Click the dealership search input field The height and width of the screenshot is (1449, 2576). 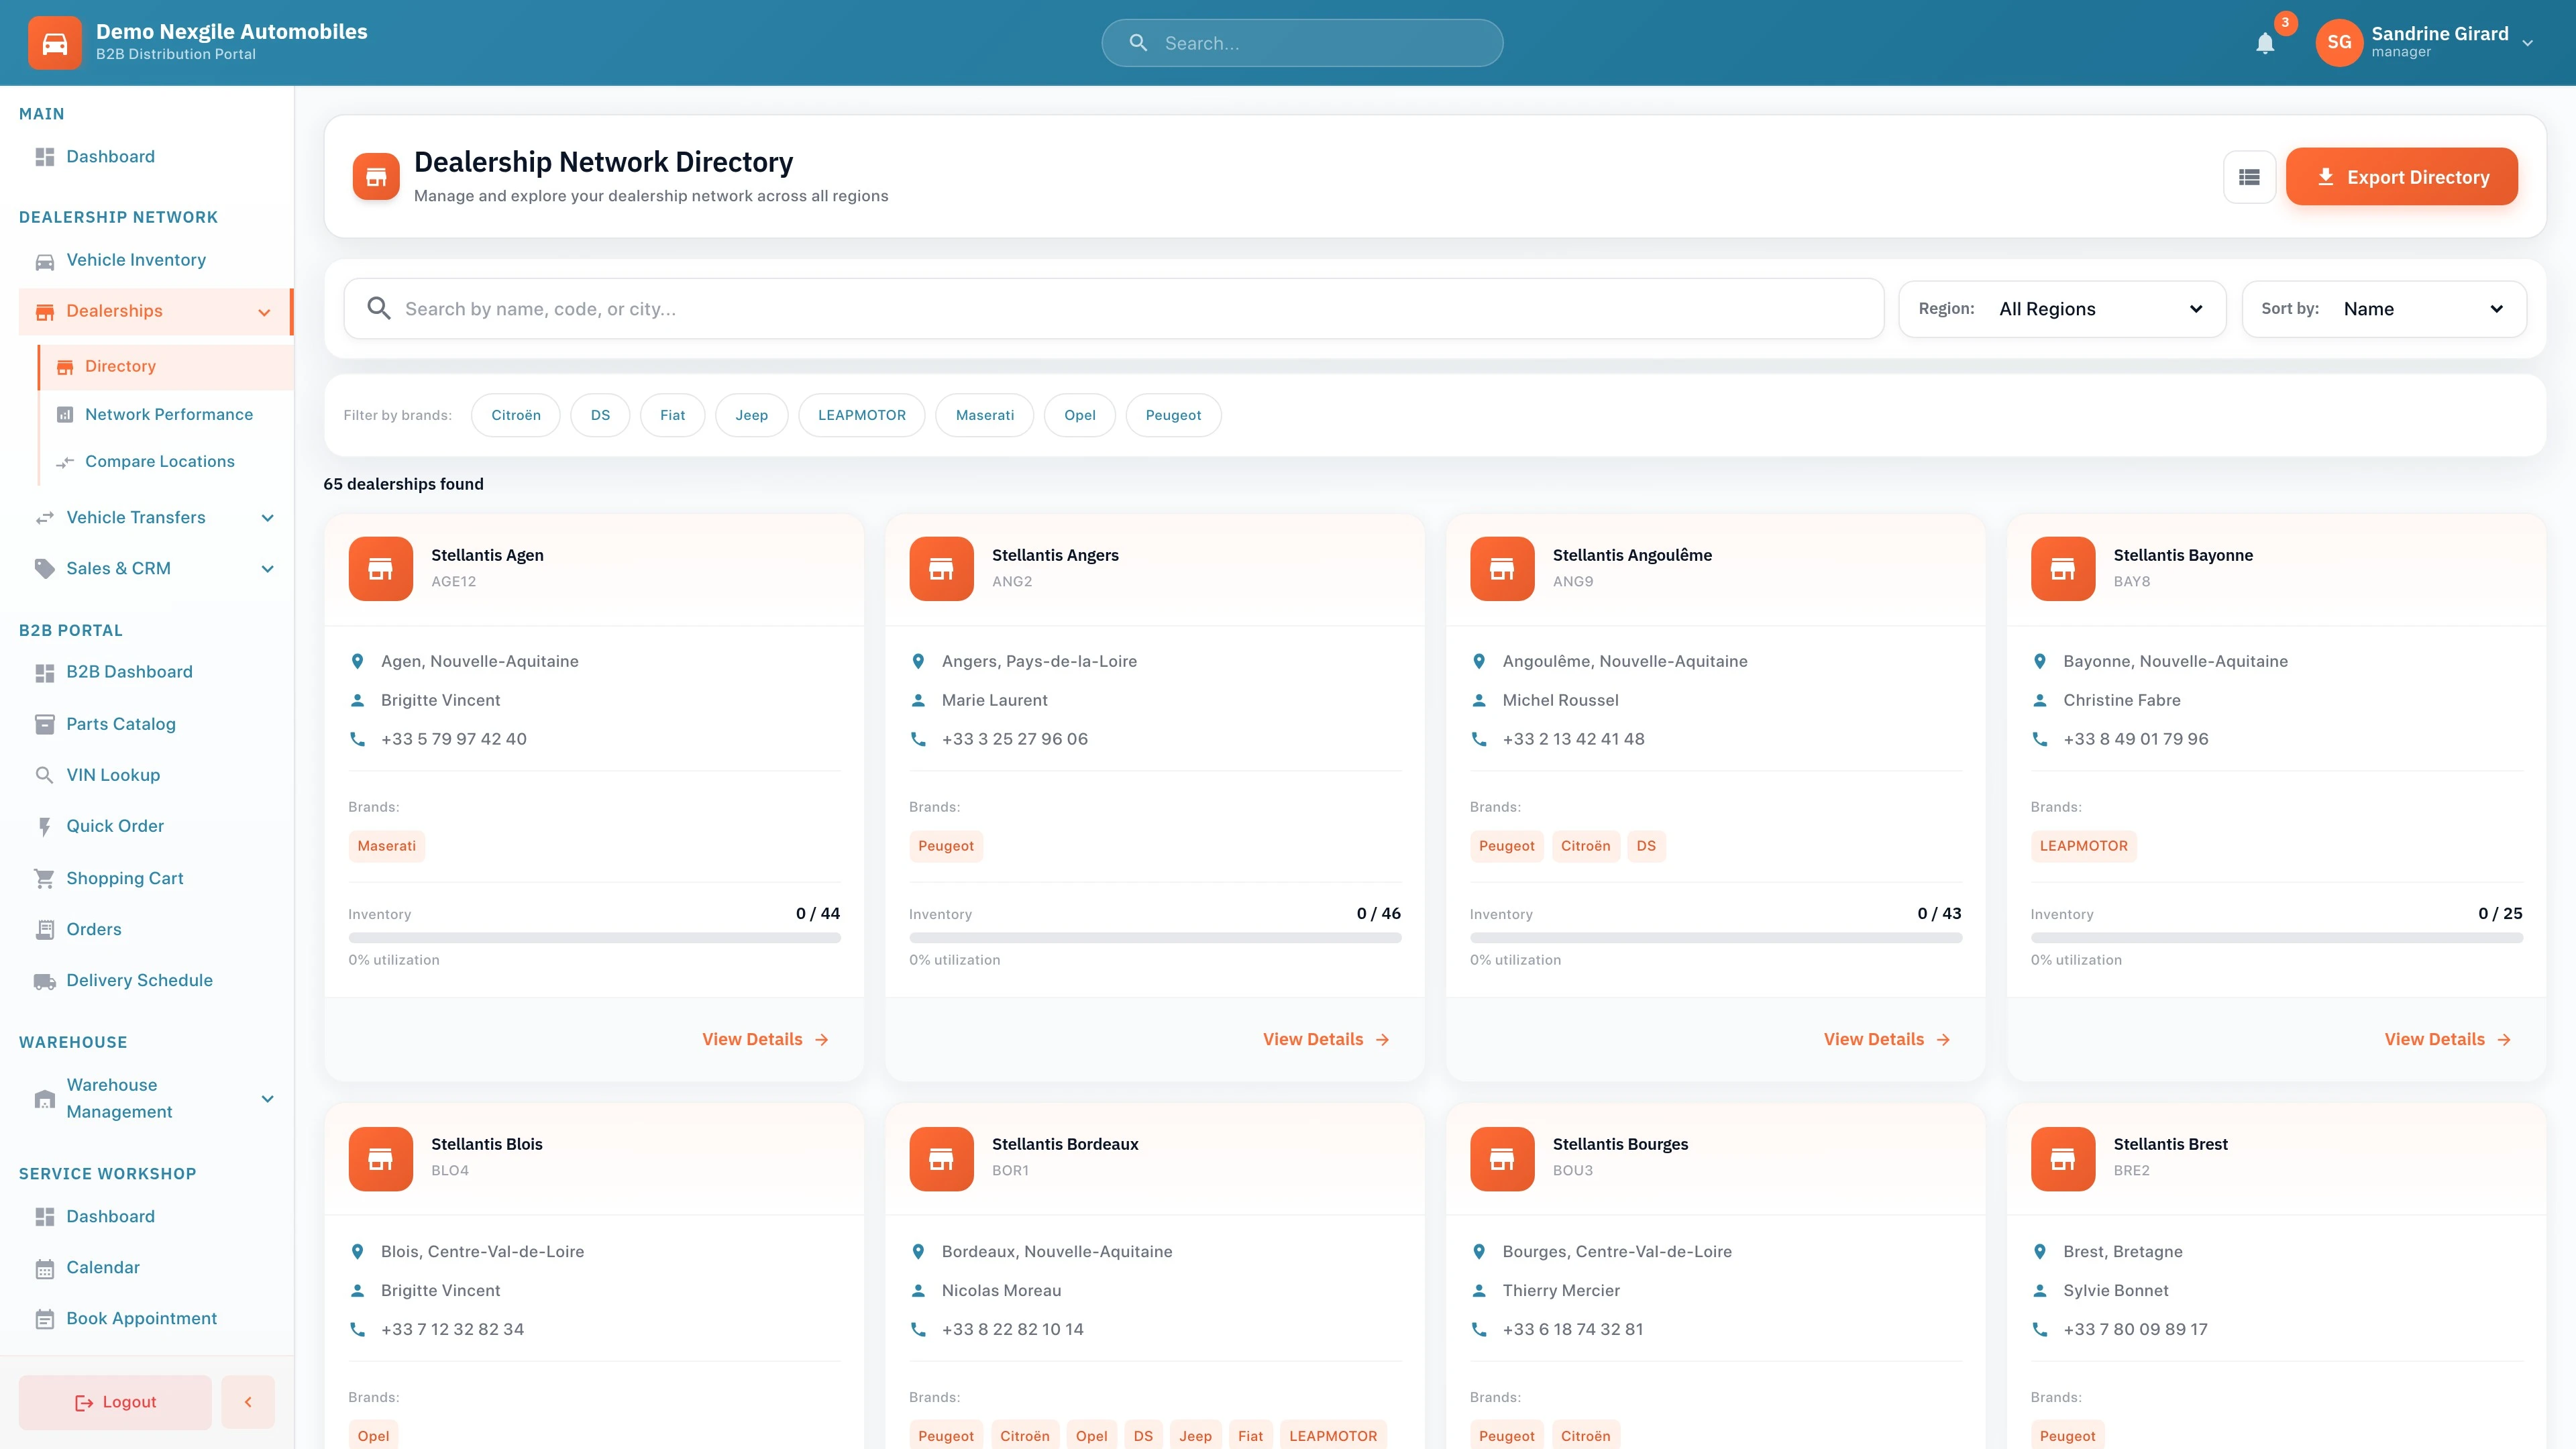pyautogui.click(x=1100, y=308)
